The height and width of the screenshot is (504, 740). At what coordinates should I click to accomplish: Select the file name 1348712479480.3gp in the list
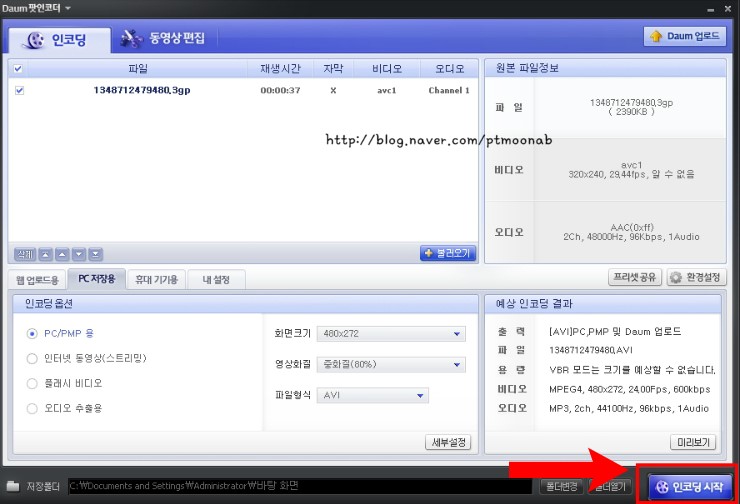(142, 90)
